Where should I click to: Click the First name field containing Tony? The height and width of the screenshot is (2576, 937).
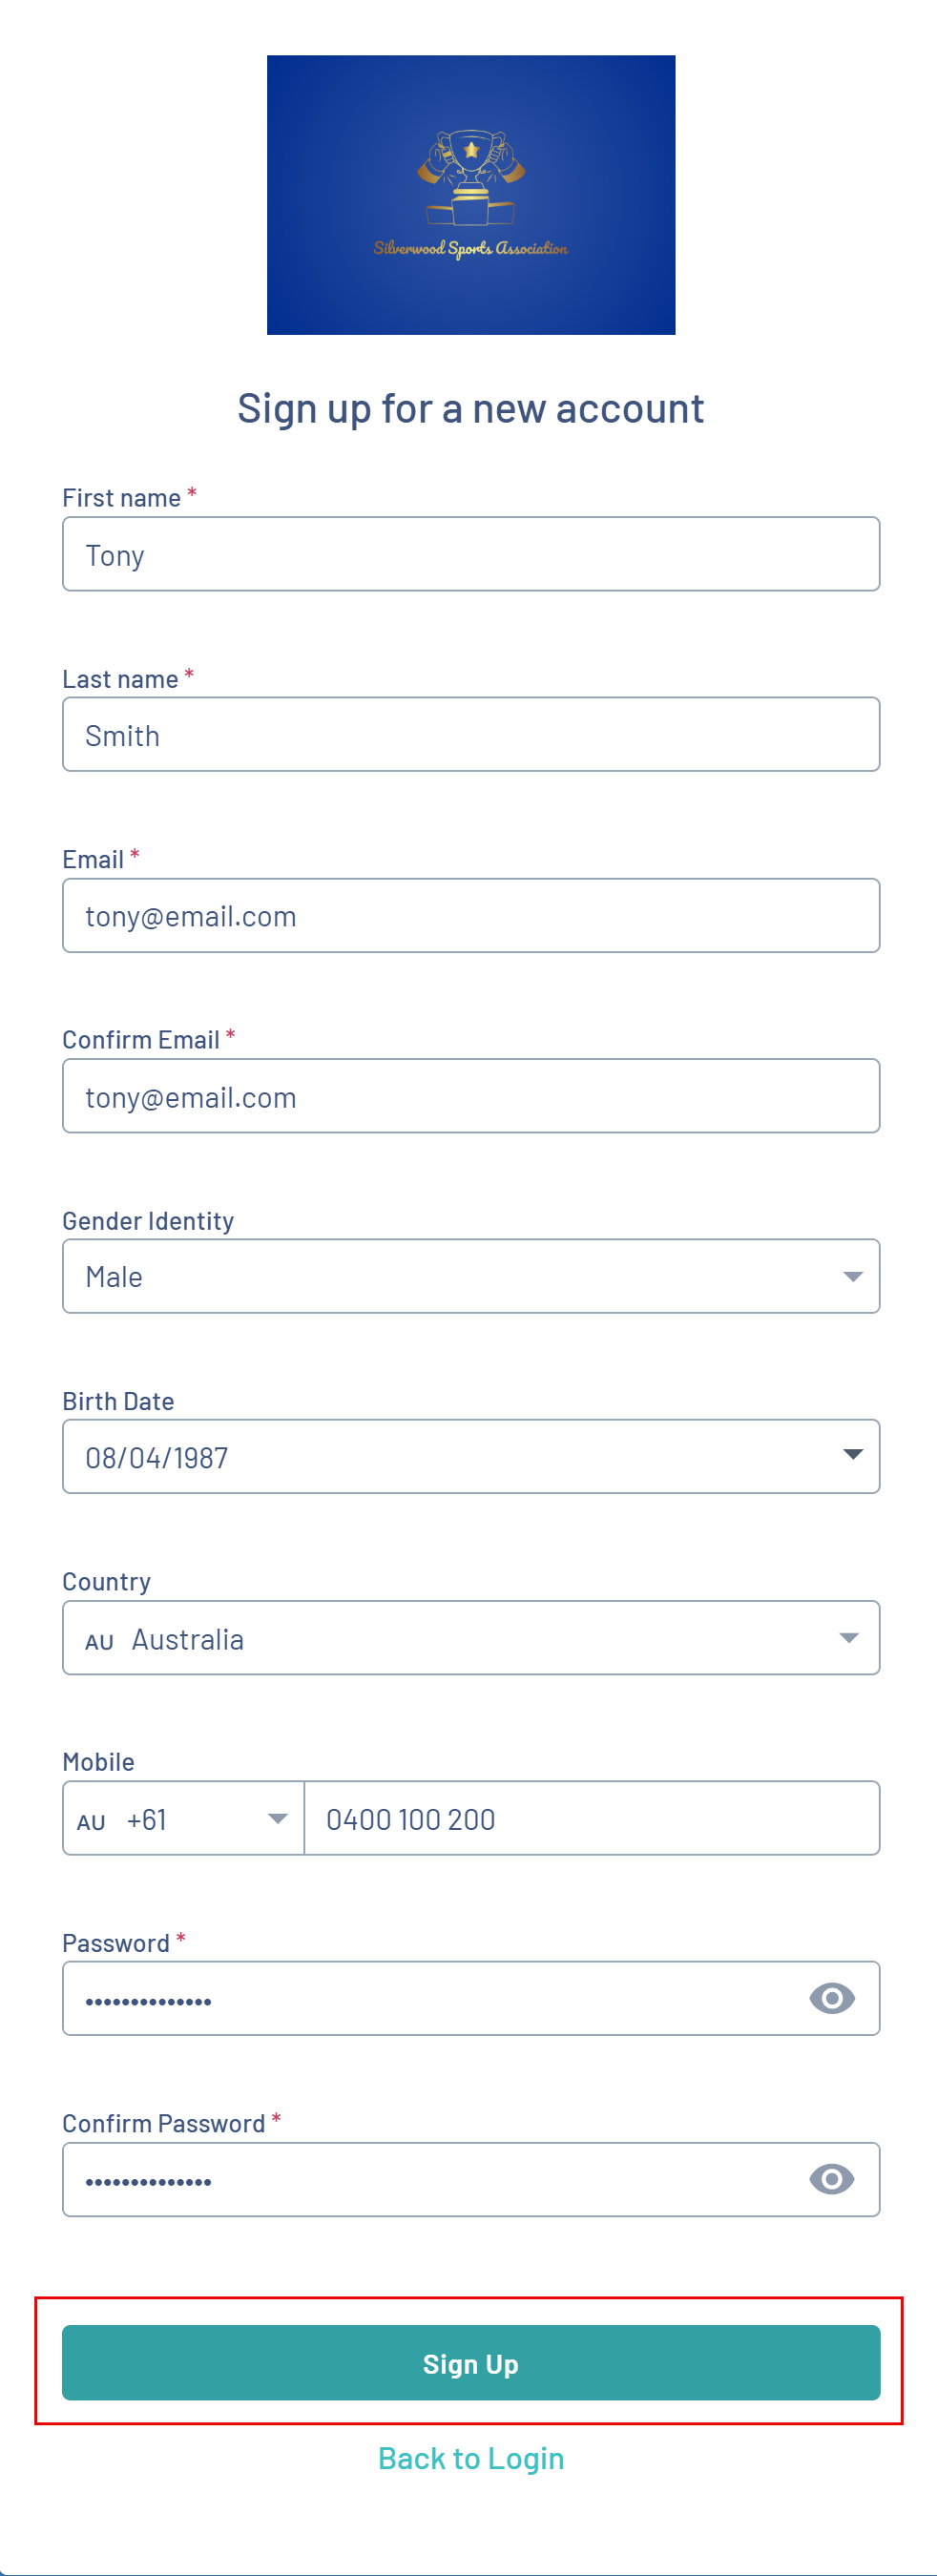(x=470, y=554)
